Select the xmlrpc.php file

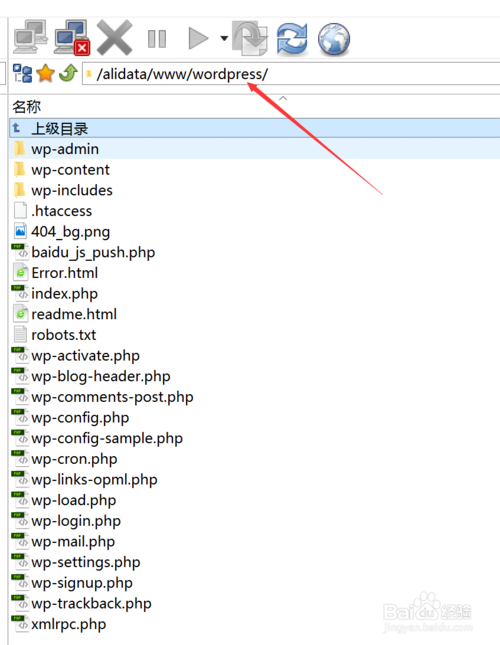(x=69, y=624)
